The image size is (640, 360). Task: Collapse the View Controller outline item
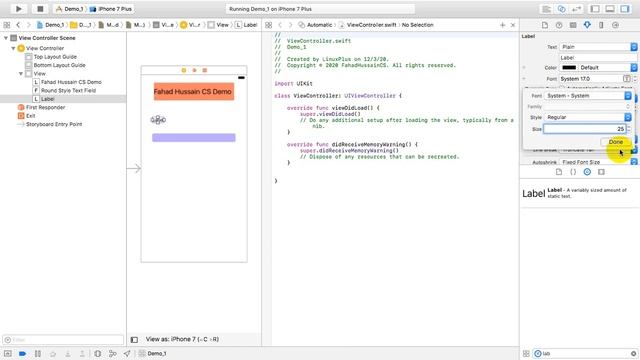(x=13, y=48)
